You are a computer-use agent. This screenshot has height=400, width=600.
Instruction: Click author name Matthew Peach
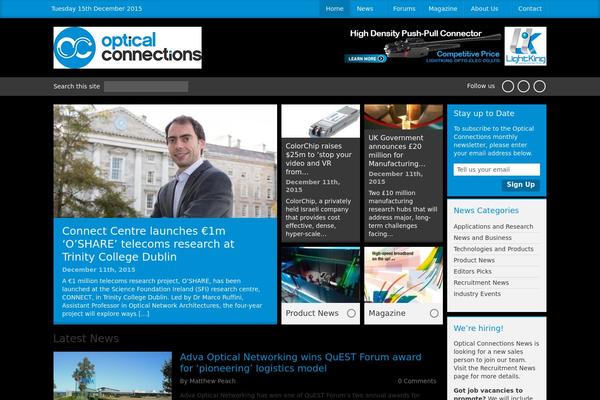click(x=212, y=381)
